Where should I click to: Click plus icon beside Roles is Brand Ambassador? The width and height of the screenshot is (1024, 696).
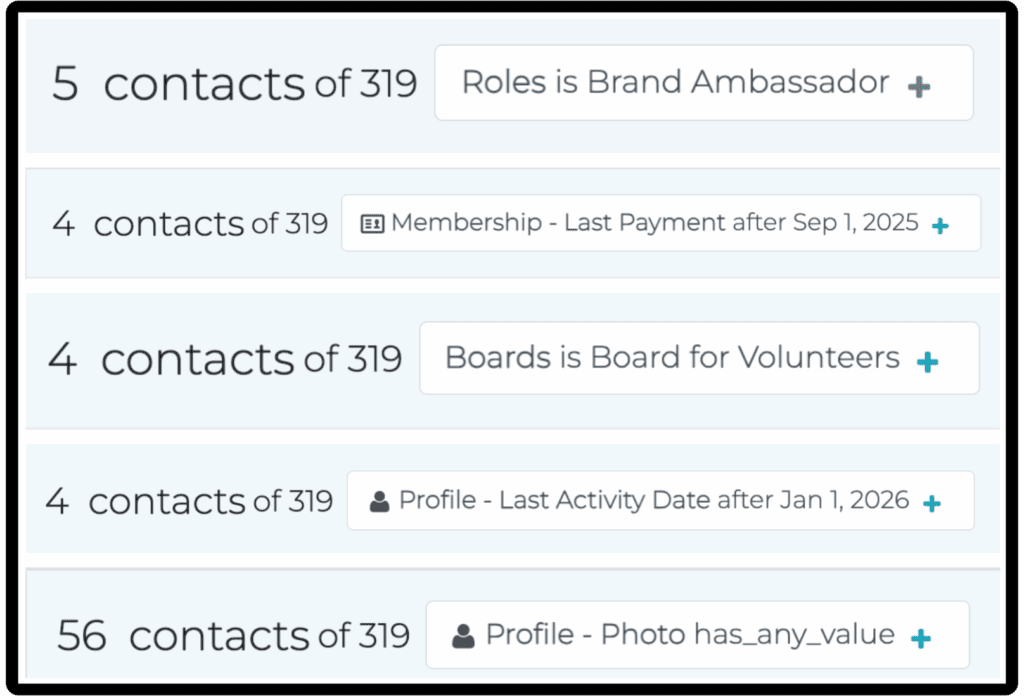point(919,87)
